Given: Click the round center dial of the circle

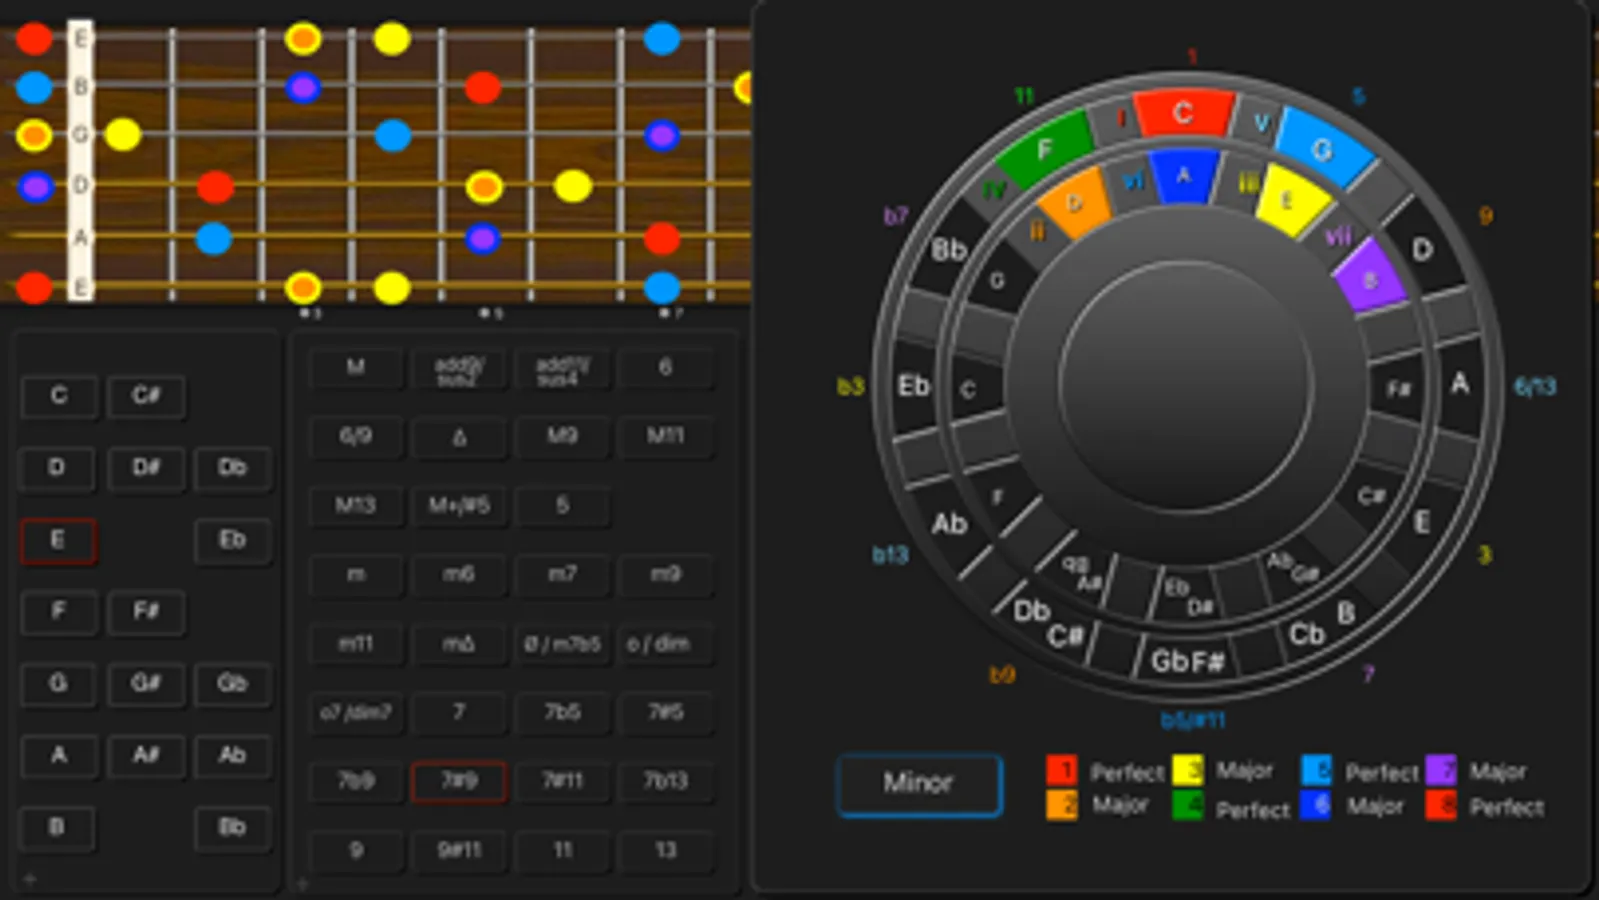Looking at the screenshot, I should click(1185, 385).
